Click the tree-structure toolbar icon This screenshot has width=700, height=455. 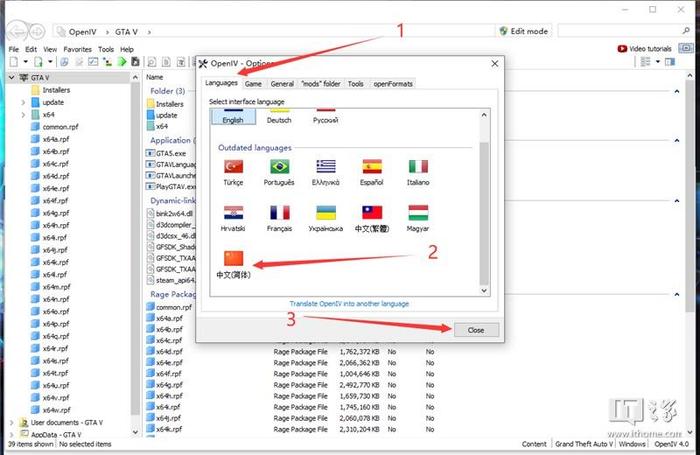tap(107, 62)
